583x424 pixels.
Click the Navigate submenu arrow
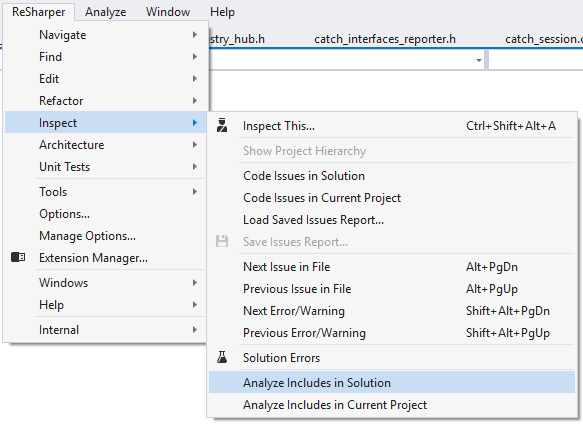coord(194,35)
